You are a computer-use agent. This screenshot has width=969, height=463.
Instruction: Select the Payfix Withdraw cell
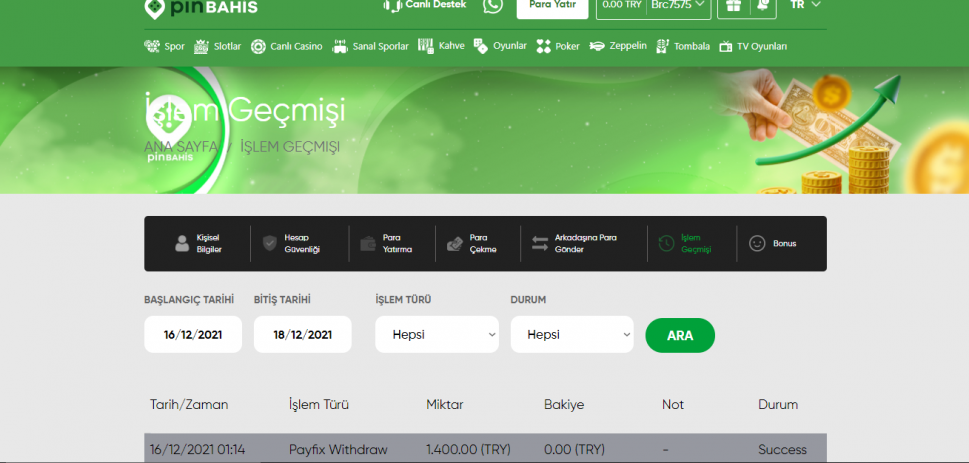click(338, 449)
